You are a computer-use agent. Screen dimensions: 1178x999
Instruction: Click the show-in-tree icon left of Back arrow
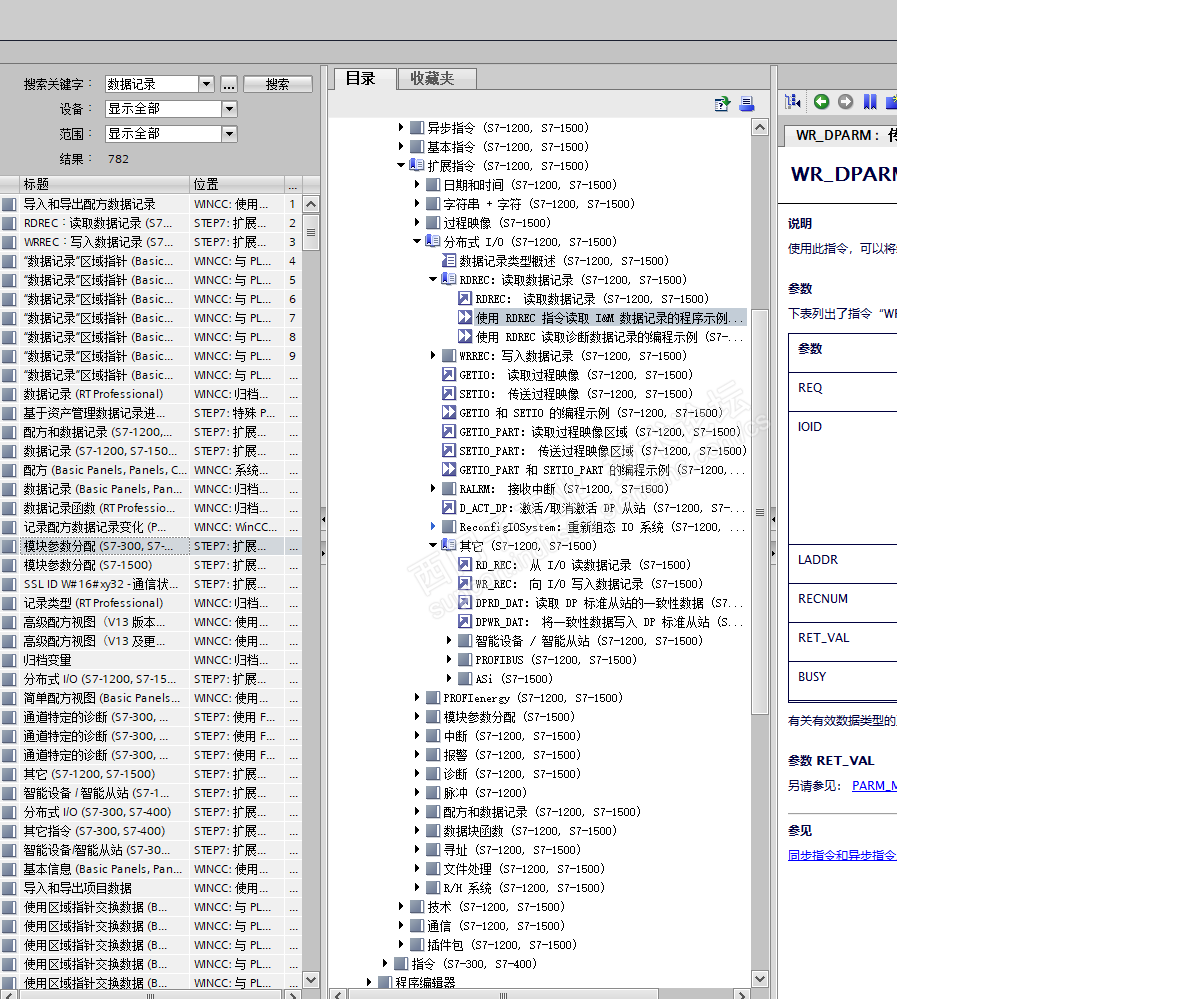click(793, 101)
